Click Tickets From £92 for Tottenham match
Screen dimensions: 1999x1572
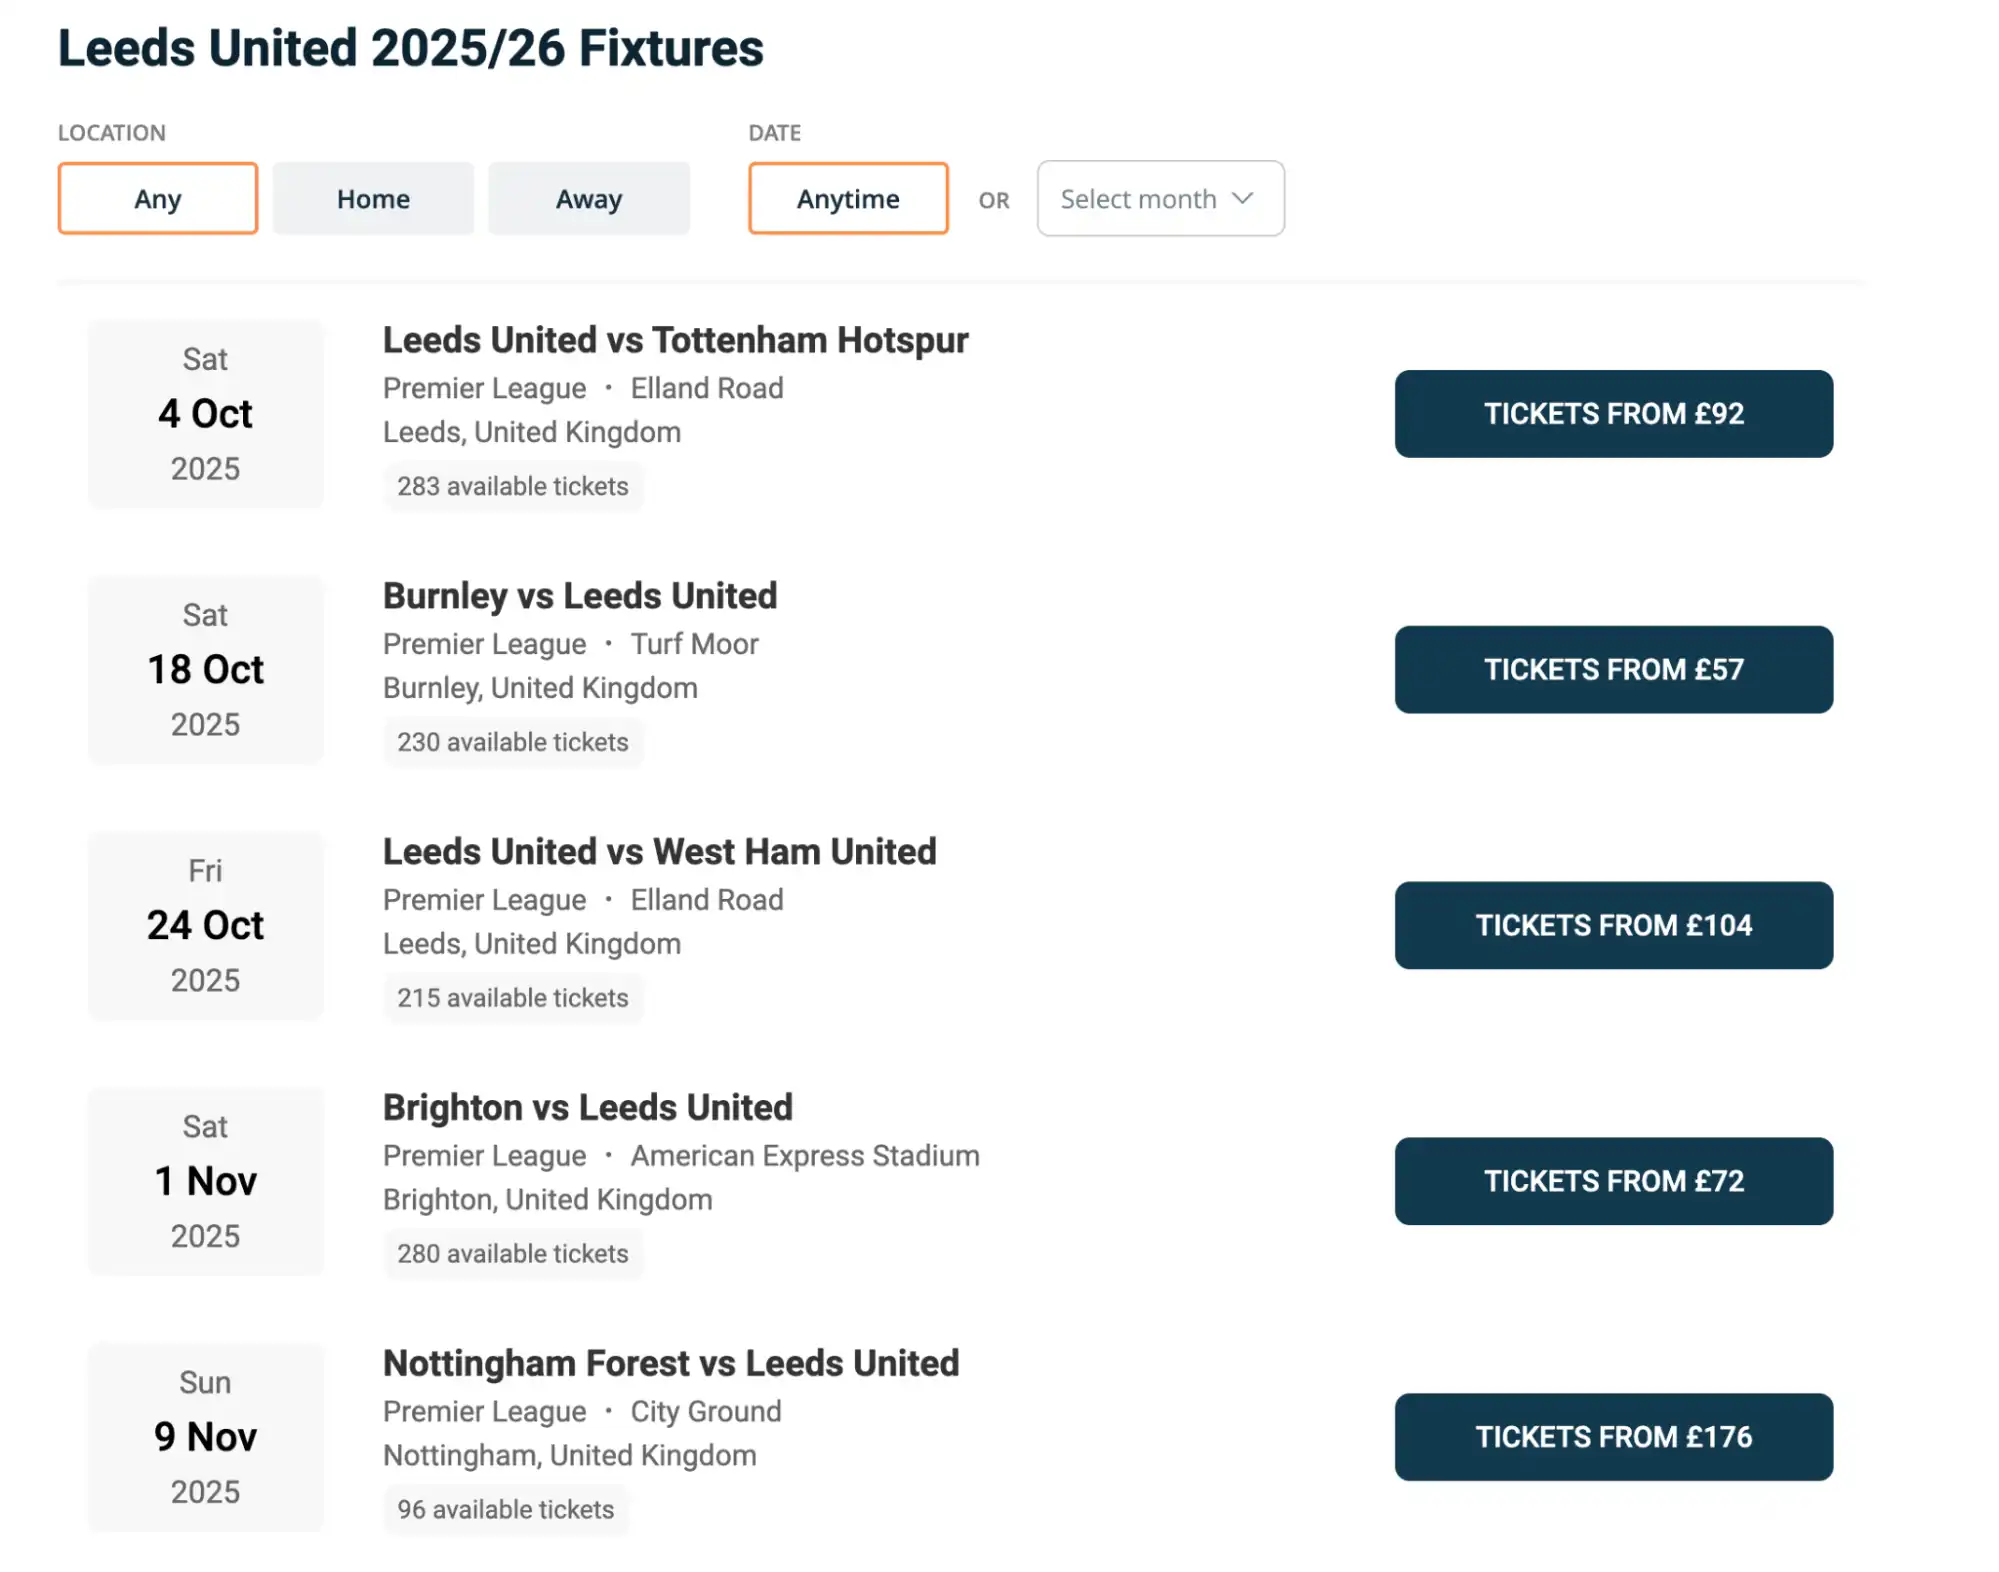(1612, 413)
